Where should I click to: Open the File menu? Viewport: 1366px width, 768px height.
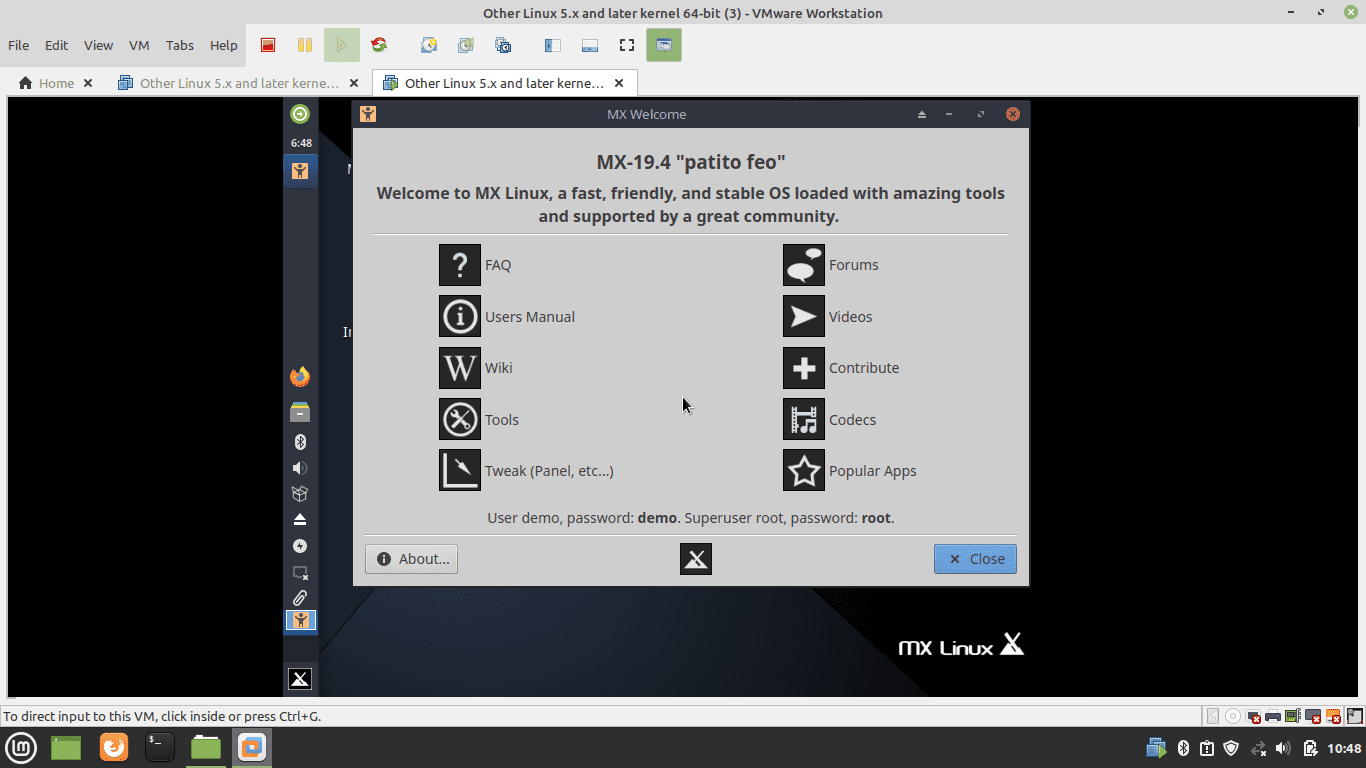click(x=18, y=45)
